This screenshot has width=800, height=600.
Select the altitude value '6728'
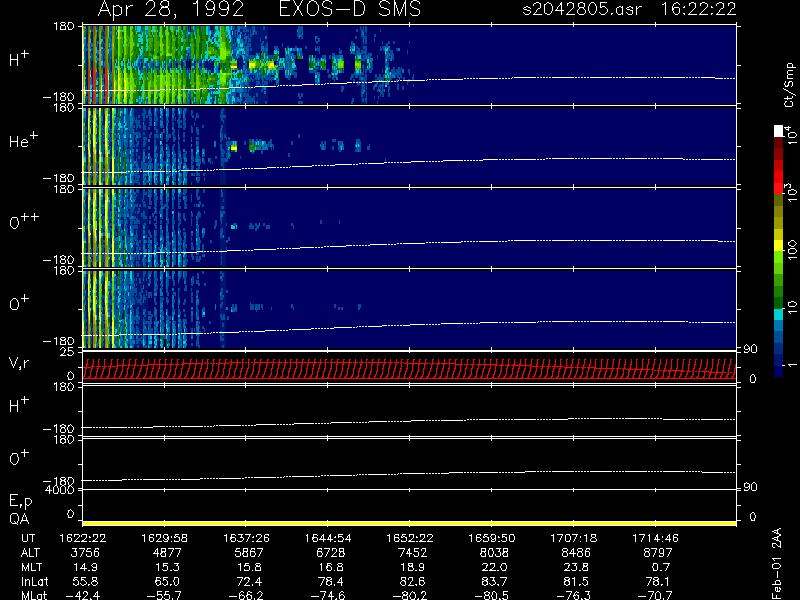click(x=331, y=553)
